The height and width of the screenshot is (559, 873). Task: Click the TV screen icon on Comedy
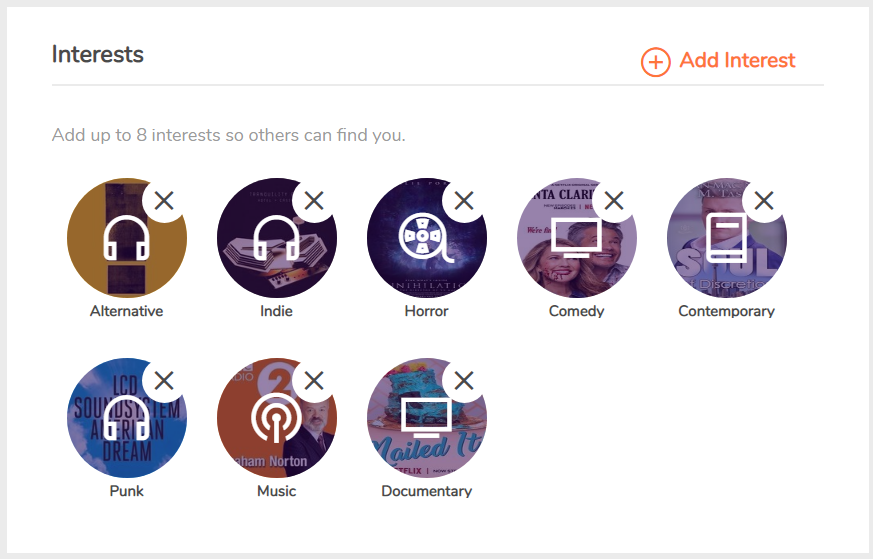tap(577, 238)
